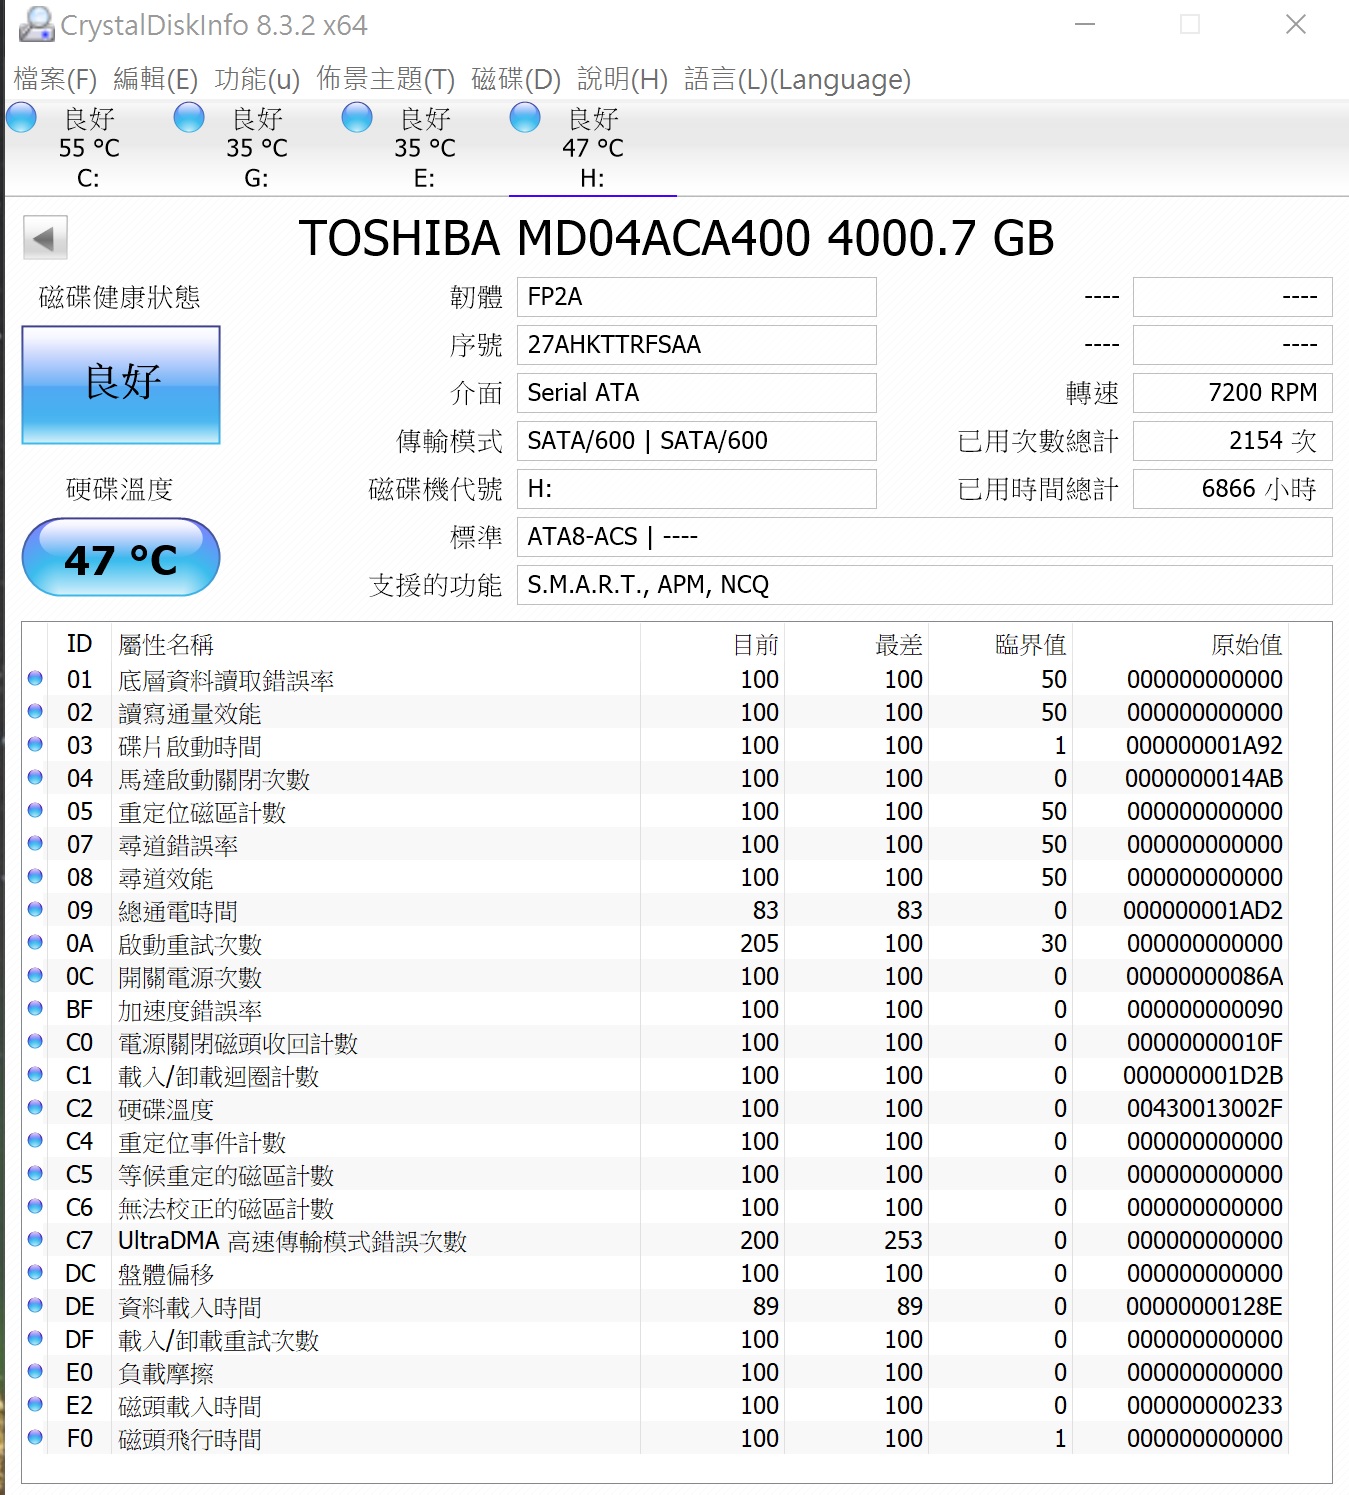The width and height of the screenshot is (1349, 1495).
Task: Select drive C: status orb at 55 °C
Action: click(x=21, y=118)
